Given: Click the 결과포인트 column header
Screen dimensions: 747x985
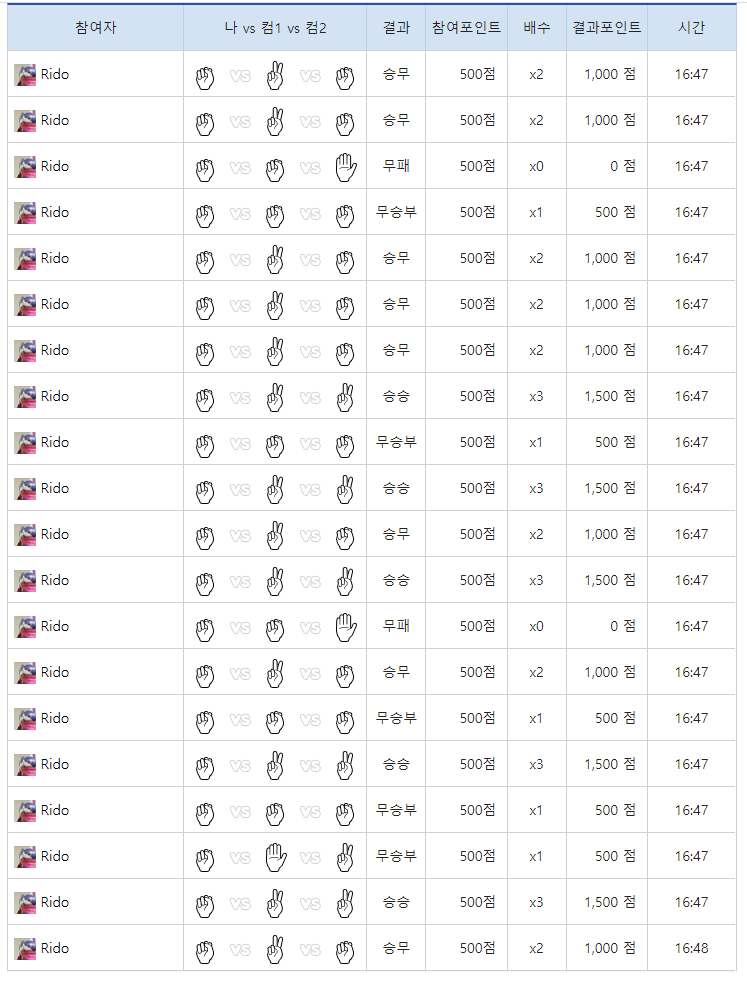Looking at the screenshot, I should 607,28.
